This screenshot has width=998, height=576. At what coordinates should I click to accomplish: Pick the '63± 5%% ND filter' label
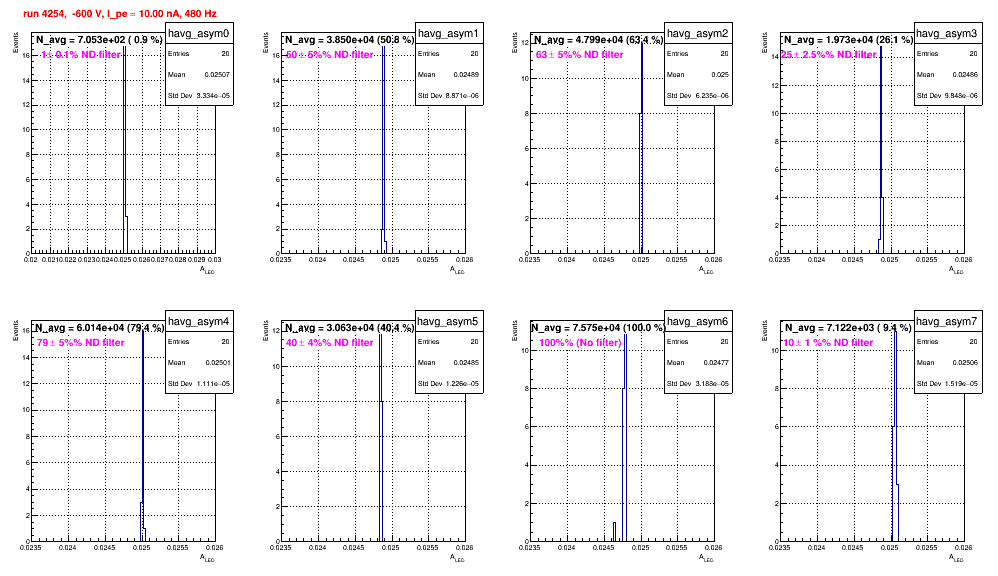pos(579,55)
